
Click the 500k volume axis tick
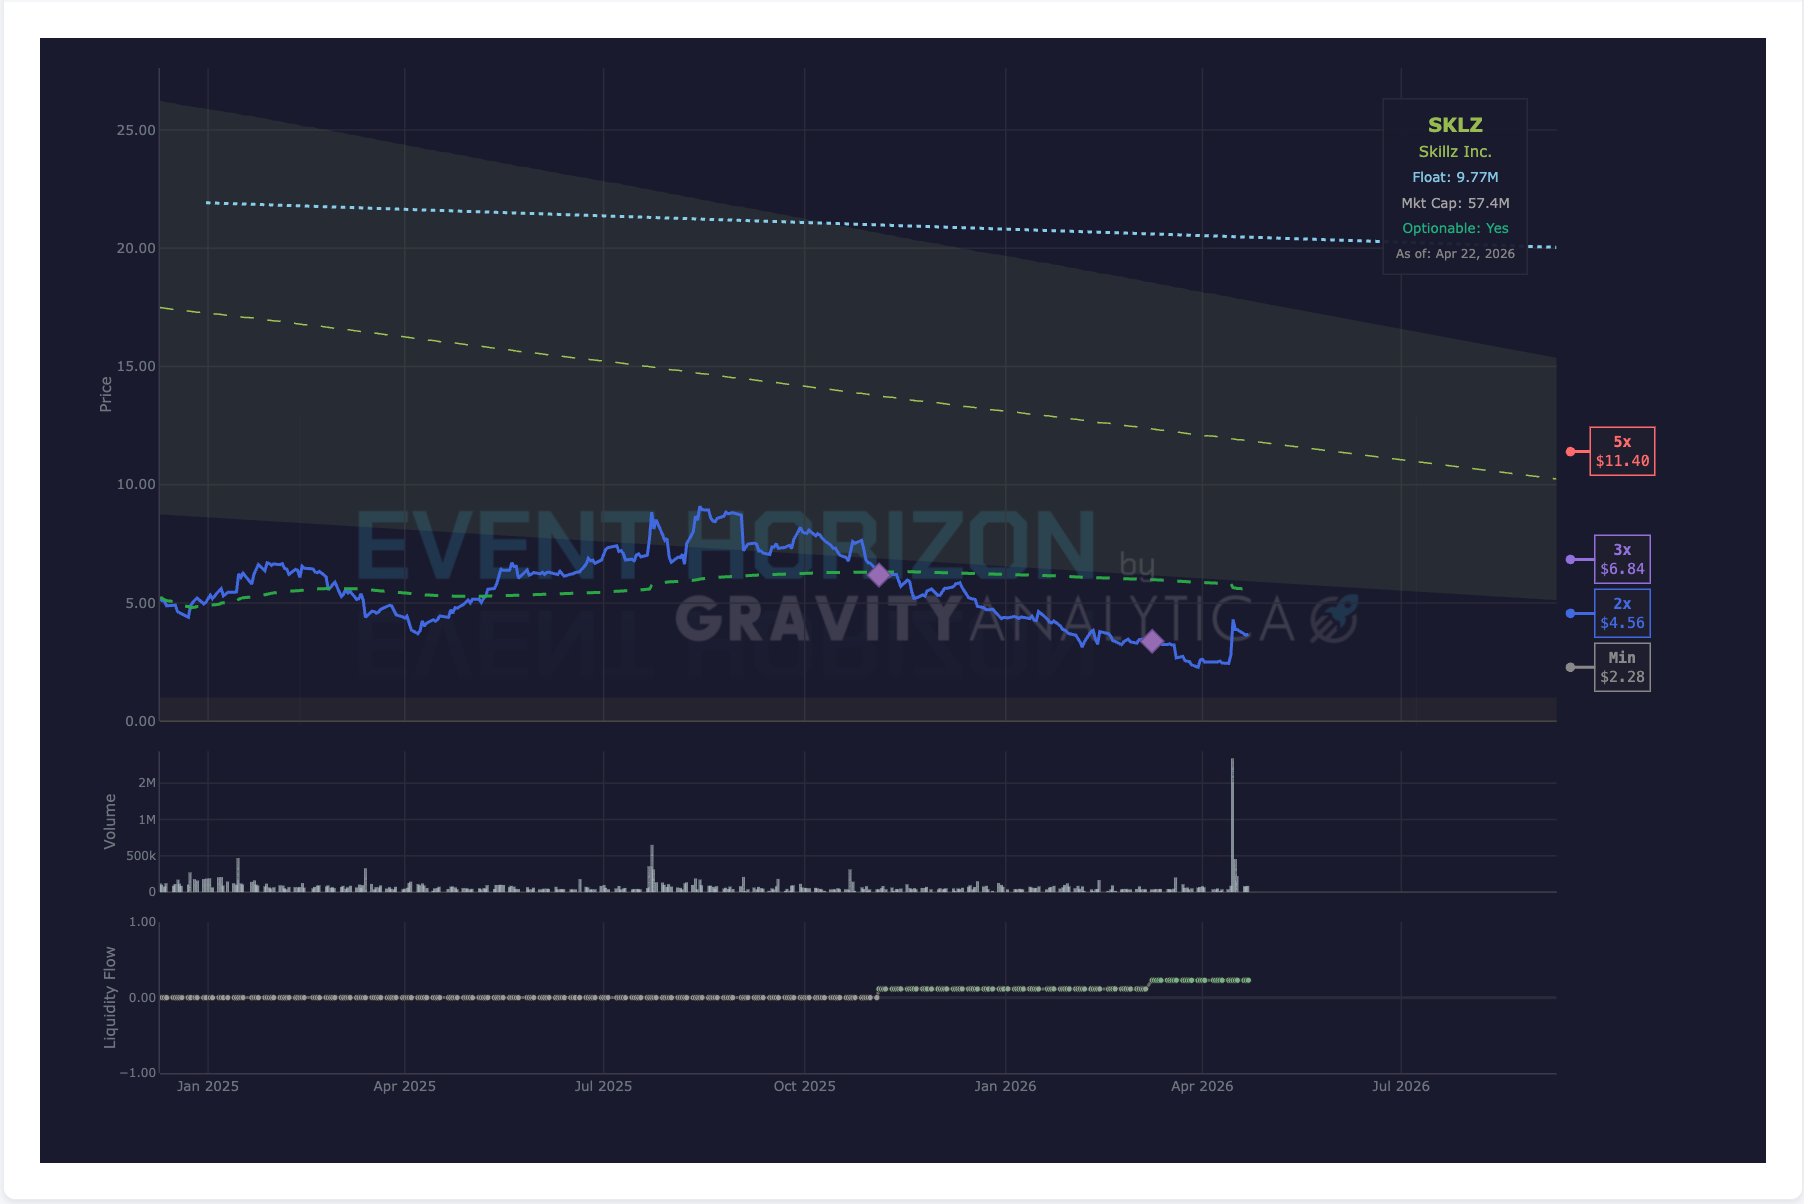(x=141, y=856)
